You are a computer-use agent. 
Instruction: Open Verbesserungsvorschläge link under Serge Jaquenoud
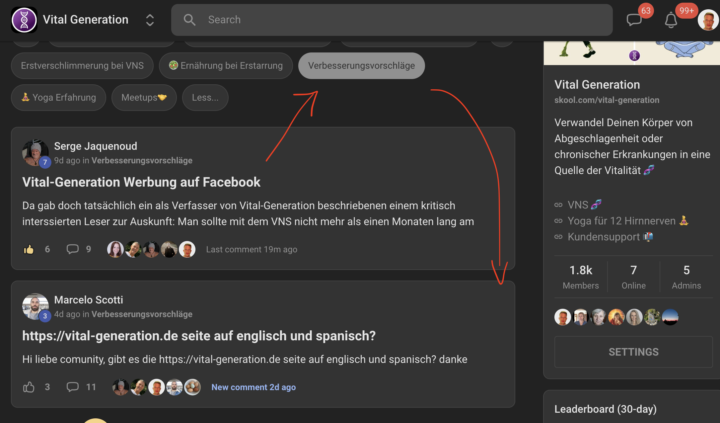click(x=142, y=160)
